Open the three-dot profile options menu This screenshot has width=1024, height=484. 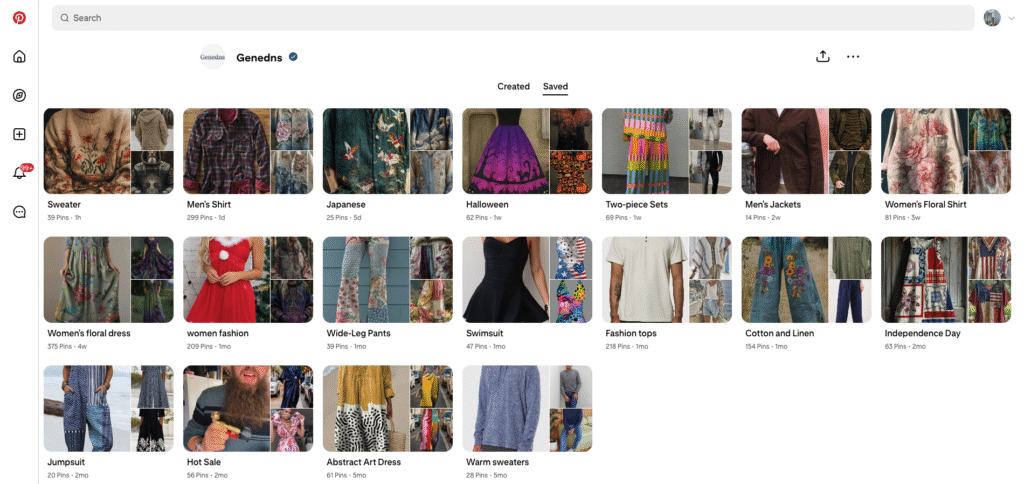(853, 57)
